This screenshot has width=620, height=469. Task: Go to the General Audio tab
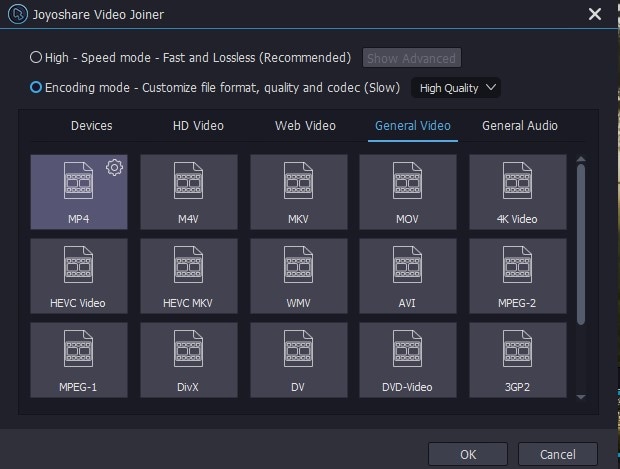(520, 126)
